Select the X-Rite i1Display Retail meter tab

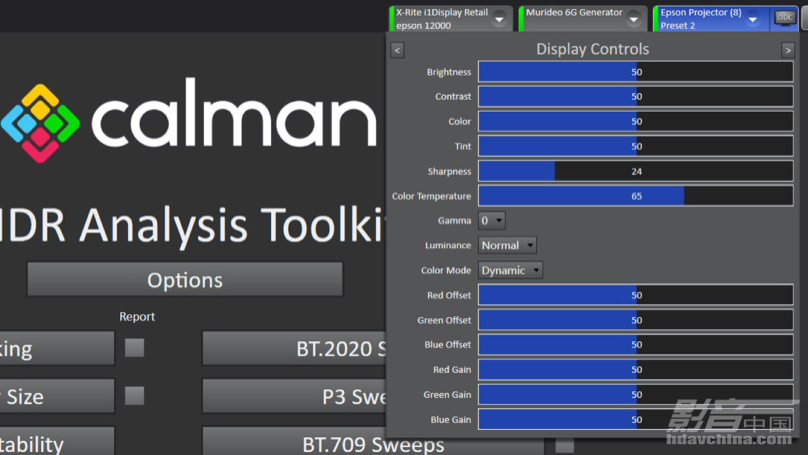tap(451, 19)
